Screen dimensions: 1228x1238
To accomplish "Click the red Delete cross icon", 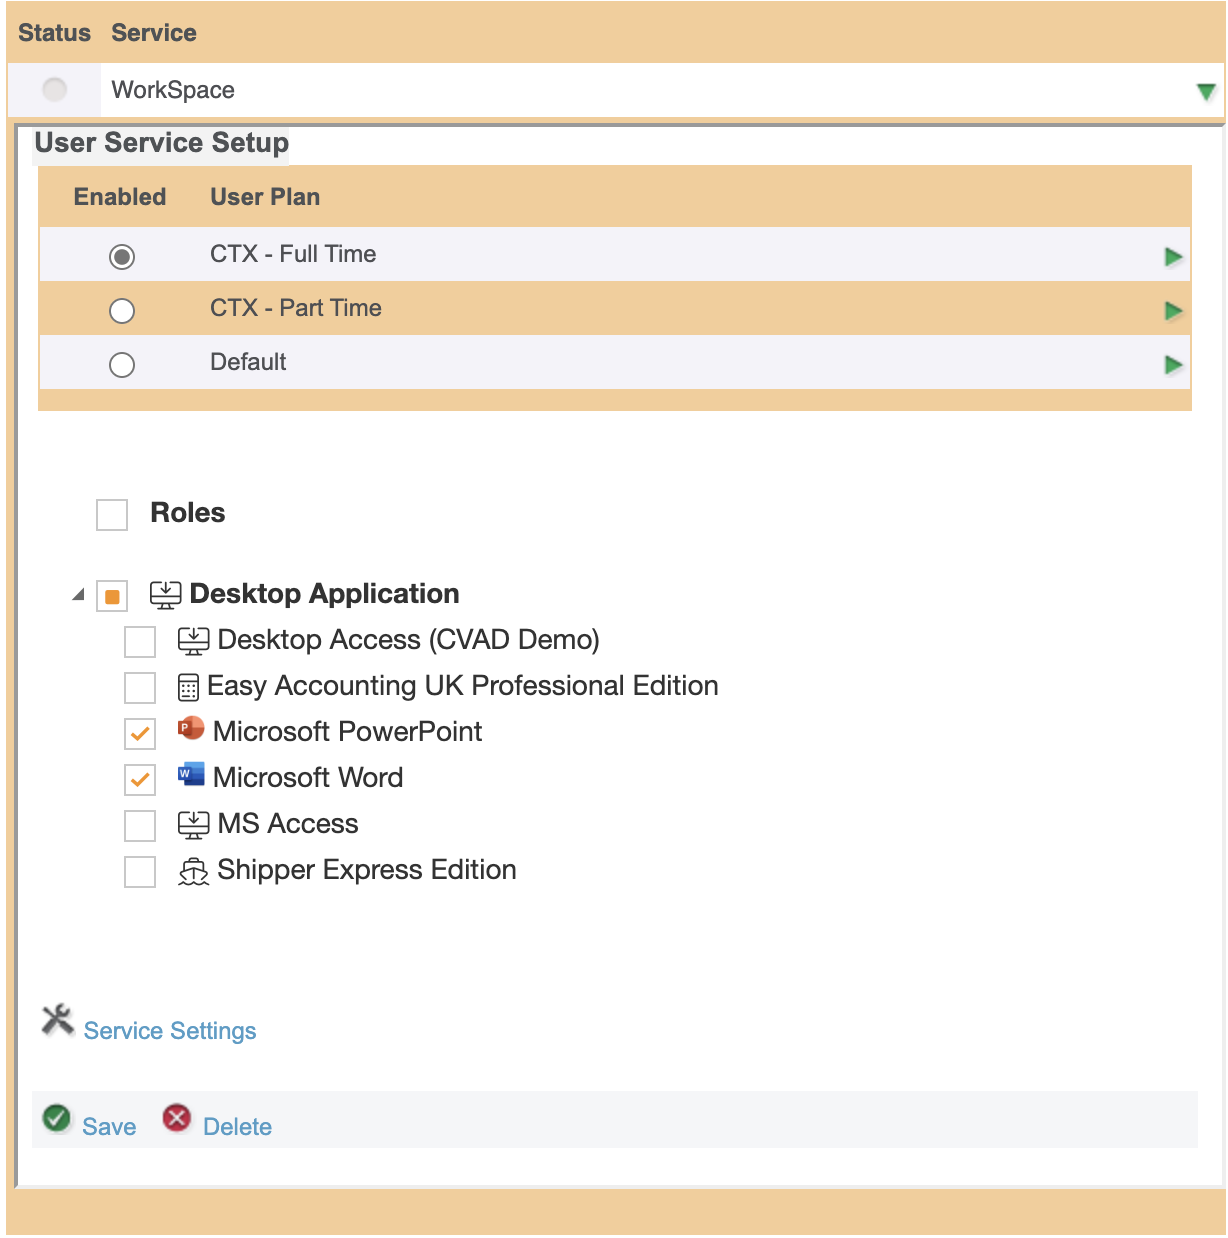I will pos(177,1118).
